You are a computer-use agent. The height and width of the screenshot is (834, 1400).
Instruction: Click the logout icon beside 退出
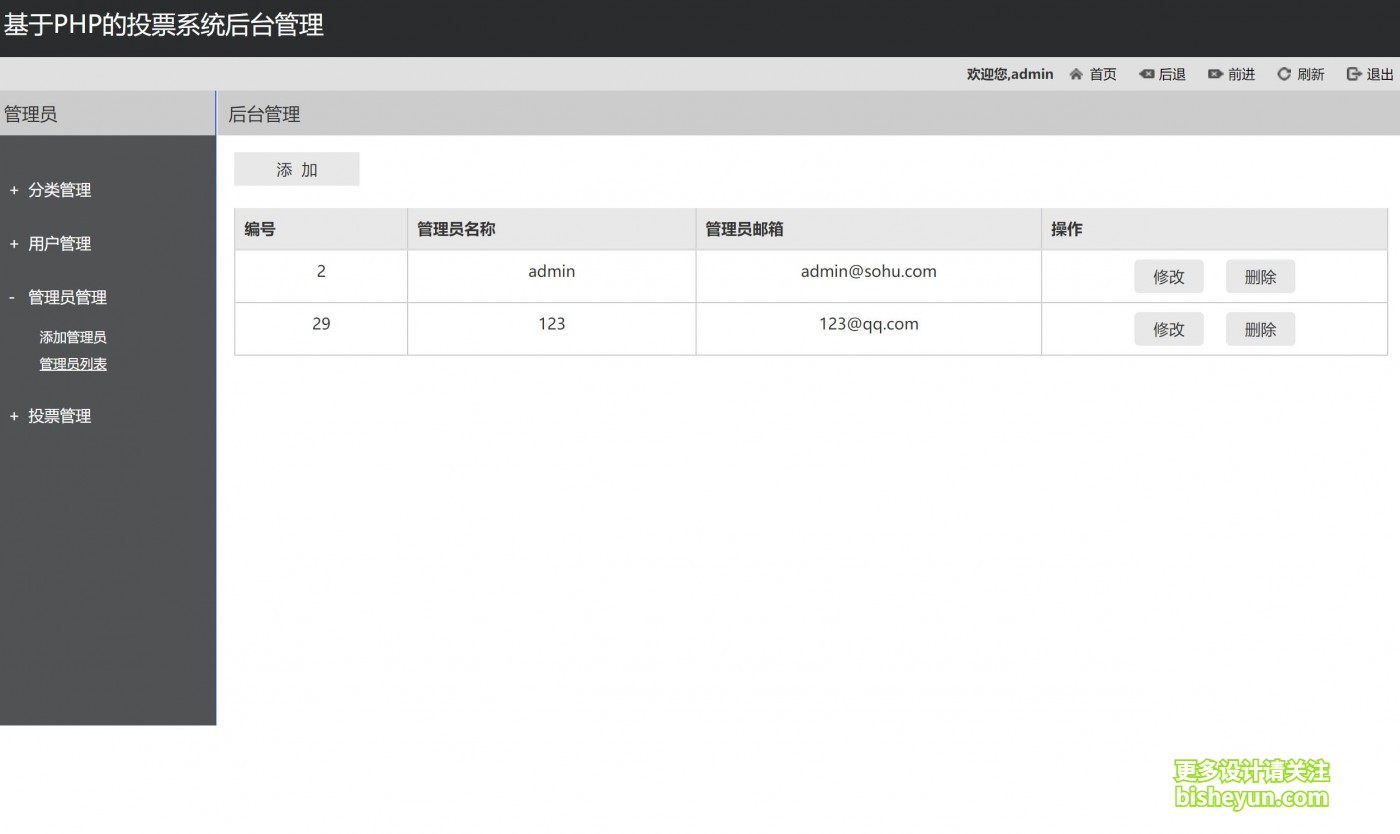(1354, 74)
